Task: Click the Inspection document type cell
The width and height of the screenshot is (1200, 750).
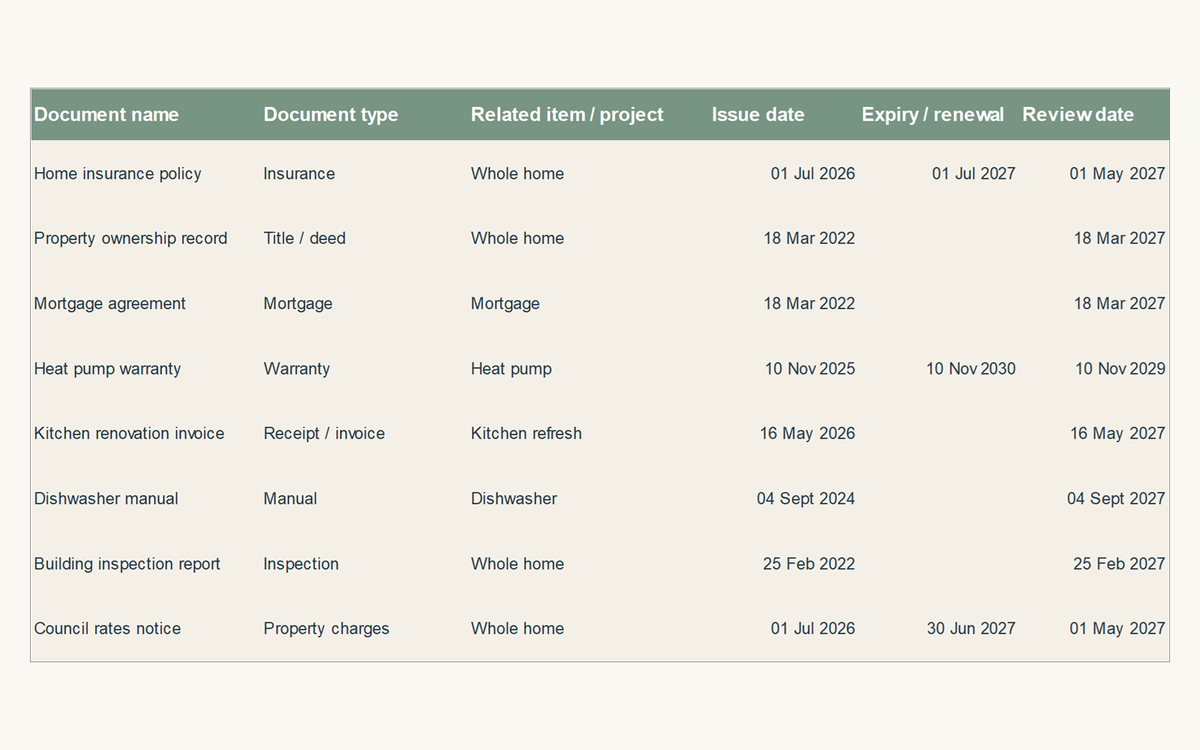Action: tap(301, 563)
